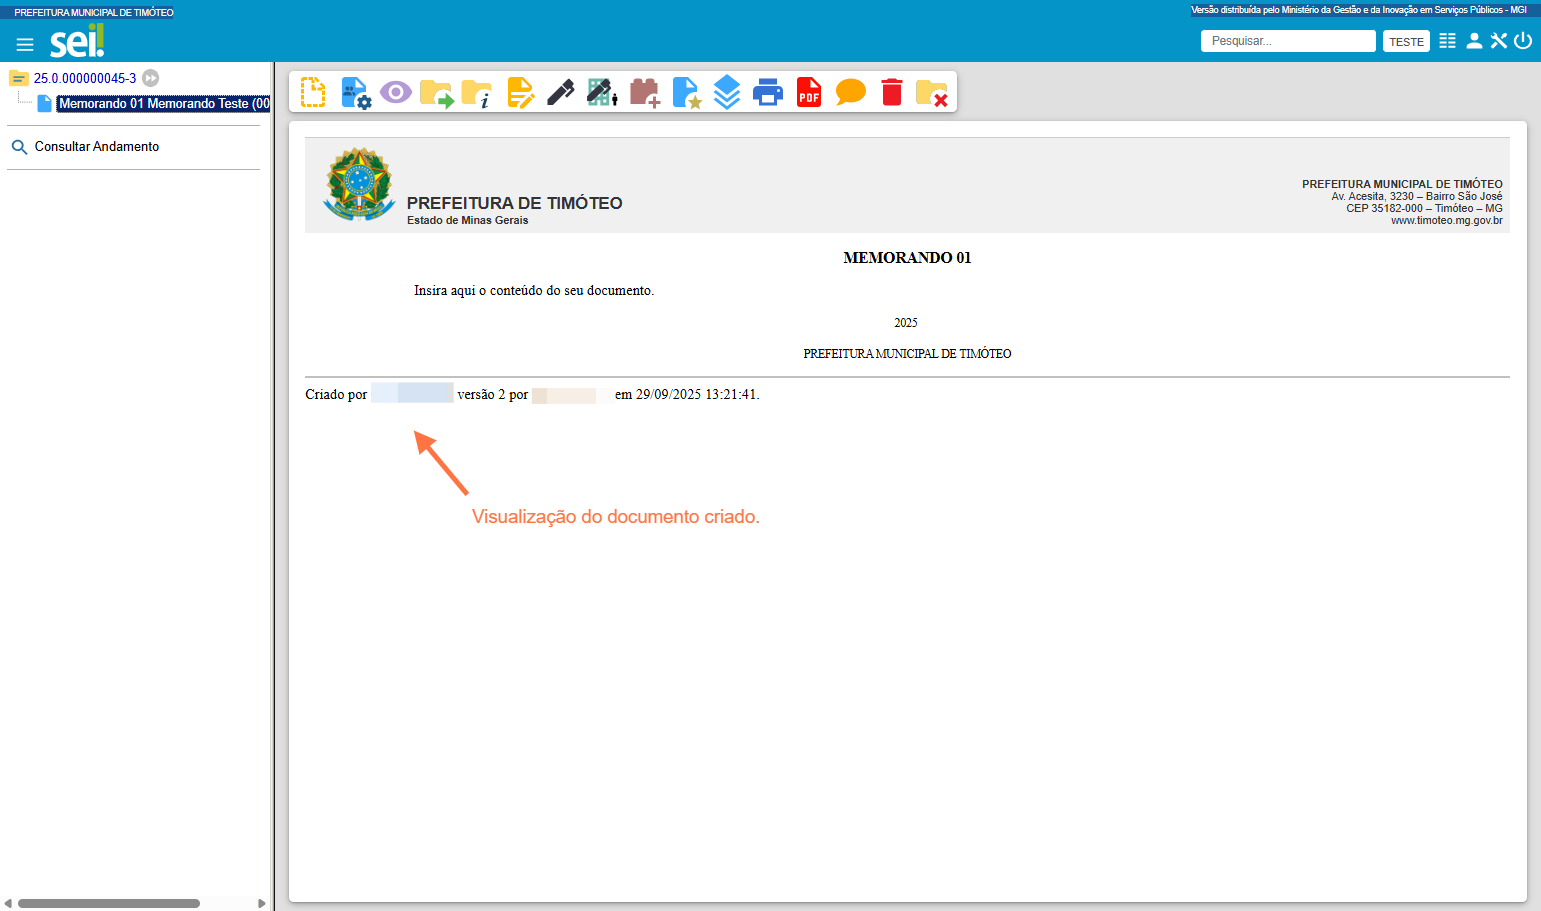Image resolution: width=1541 pixels, height=911 pixels.
Task: Click the Pesquisar search field
Action: coord(1288,41)
